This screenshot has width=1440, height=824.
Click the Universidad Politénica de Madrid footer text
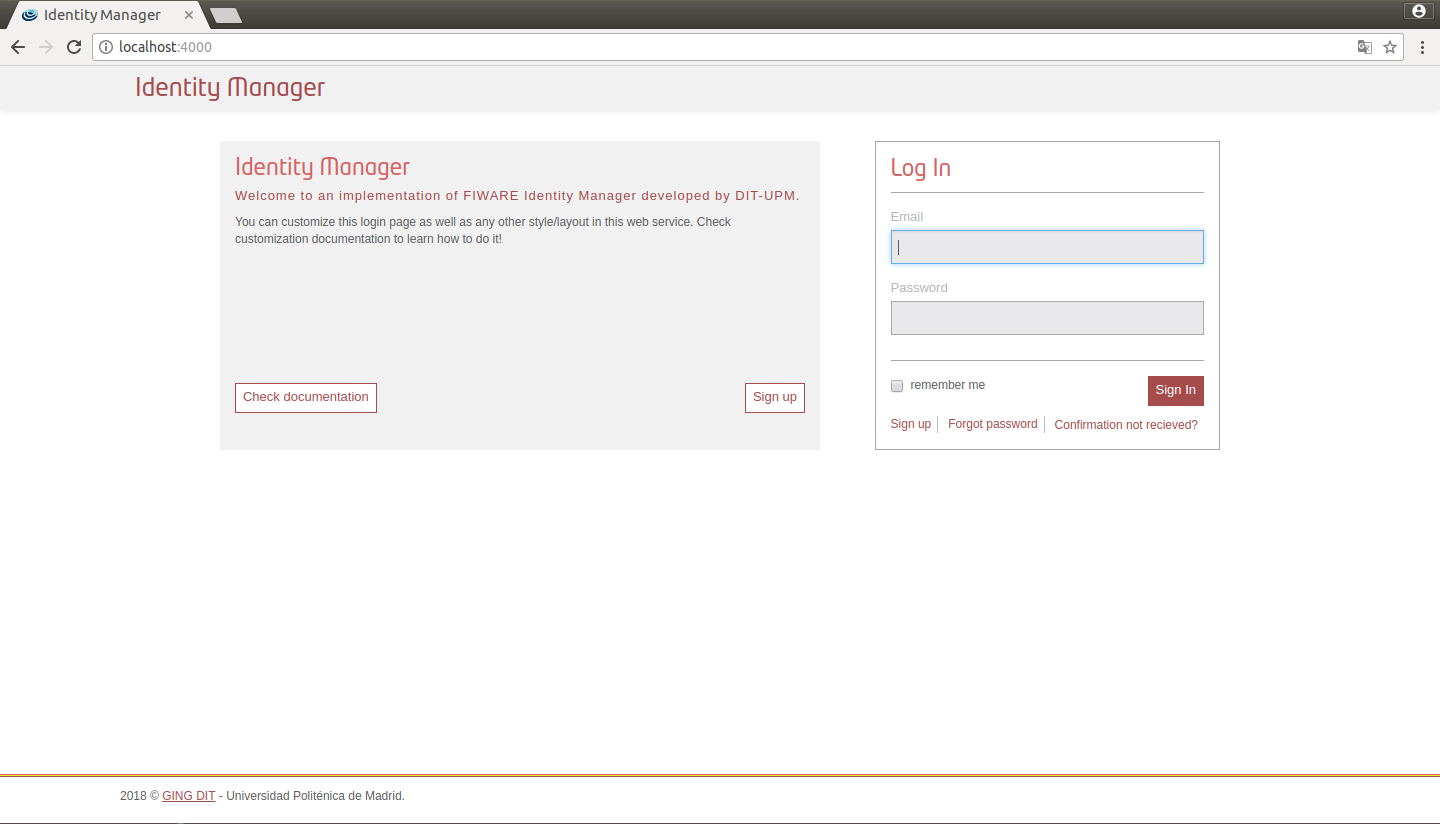pos(315,796)
